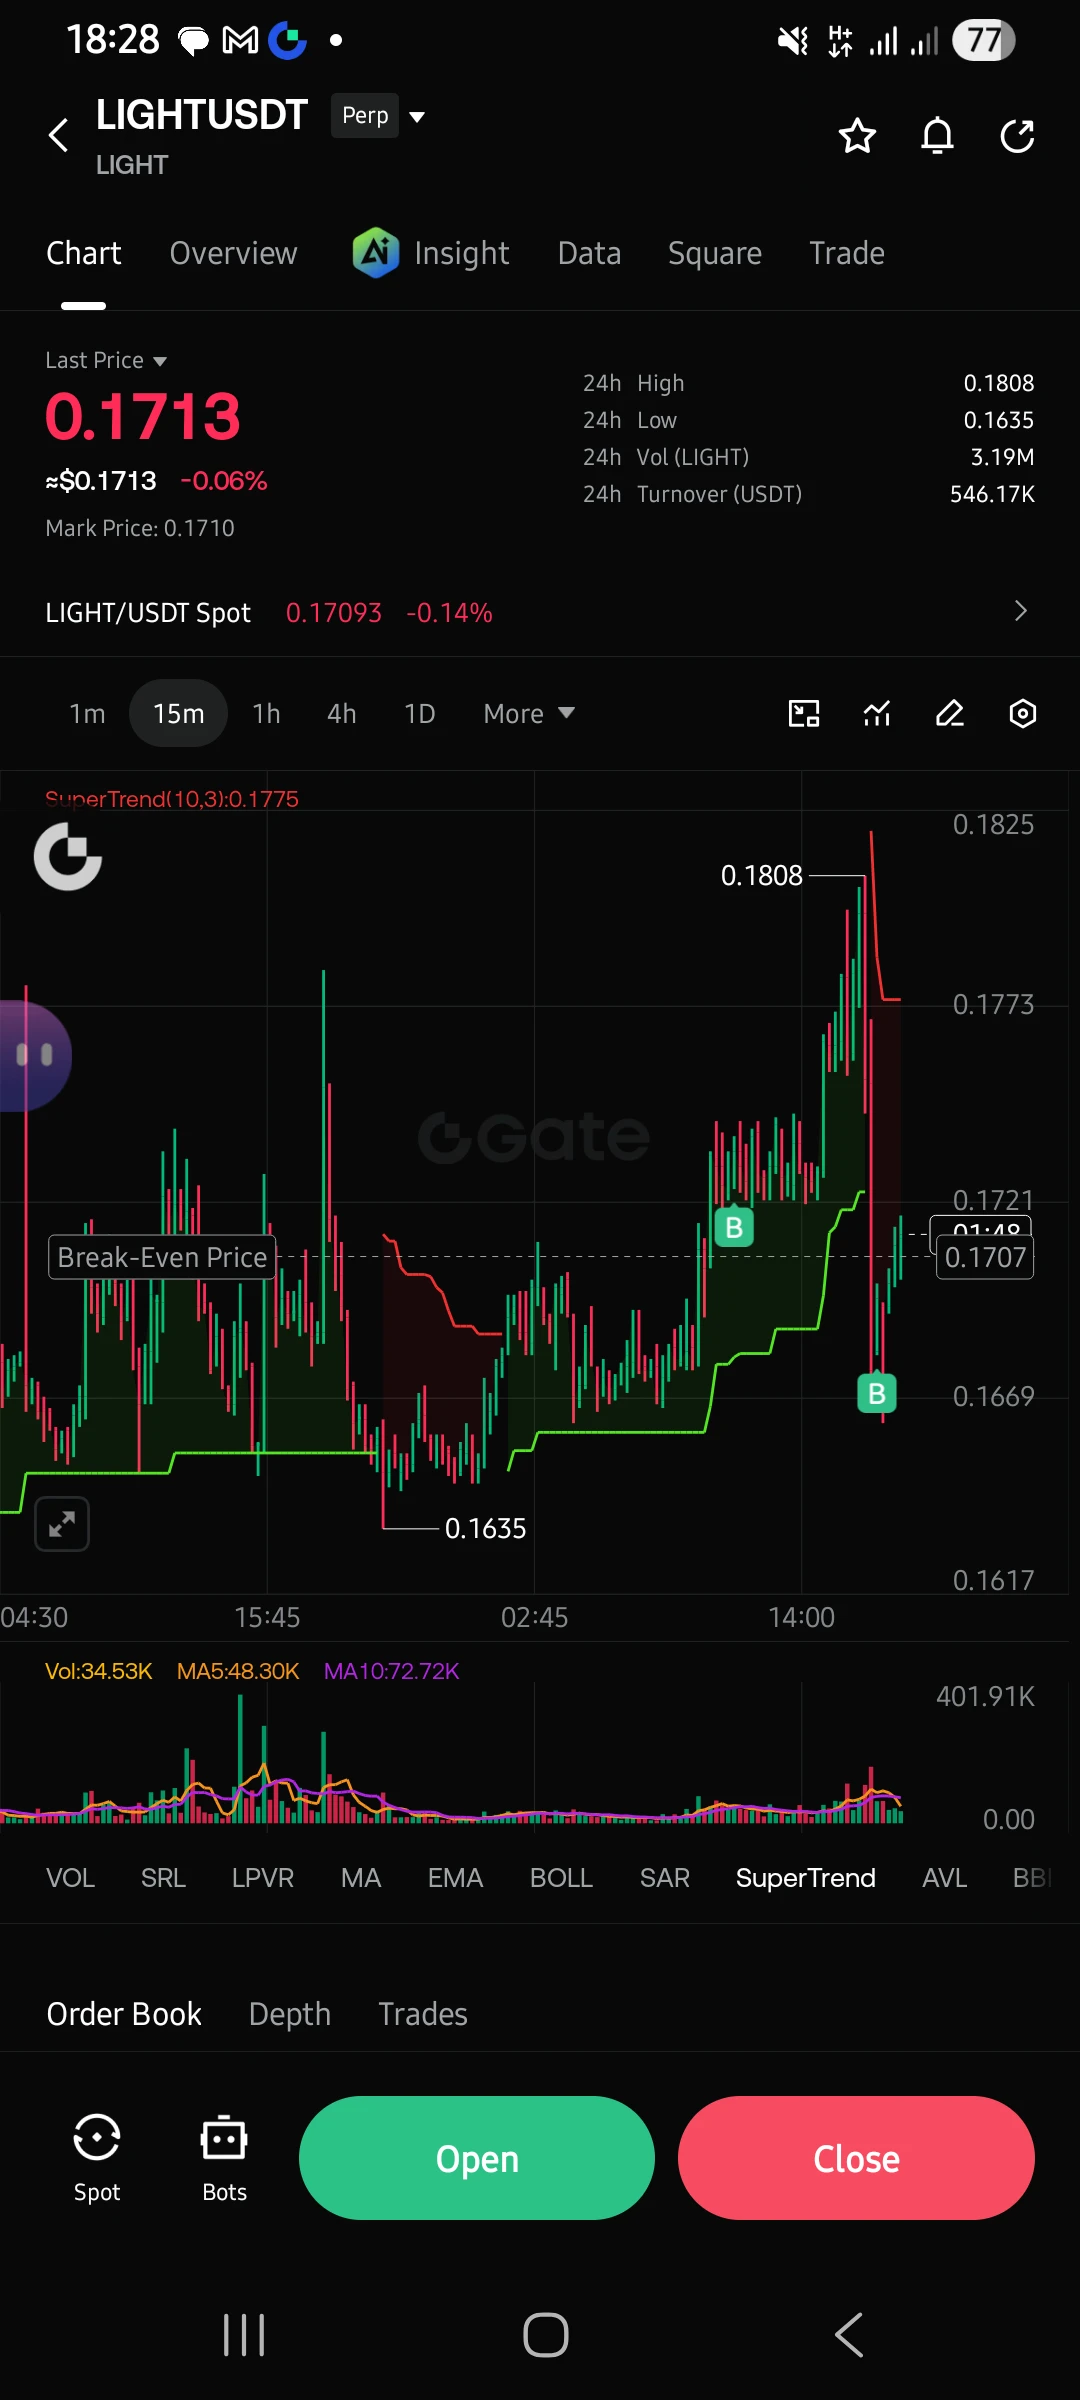Open Last Price dropdown
The image size is (1080, 2400).
pos(106,360)
